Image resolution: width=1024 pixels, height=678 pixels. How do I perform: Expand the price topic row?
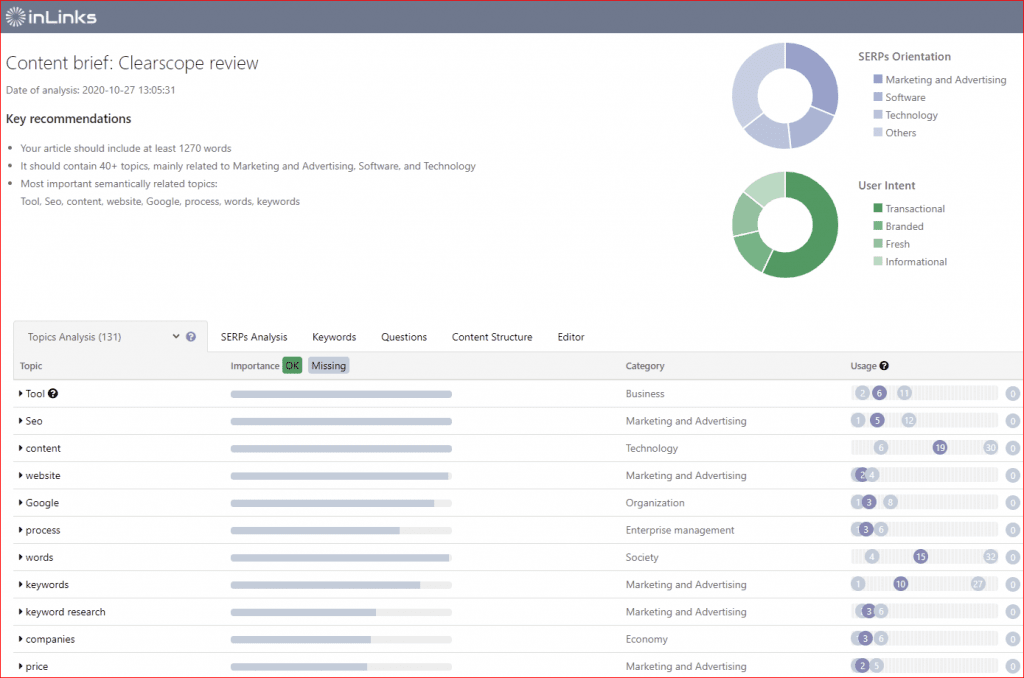point(20,666)
